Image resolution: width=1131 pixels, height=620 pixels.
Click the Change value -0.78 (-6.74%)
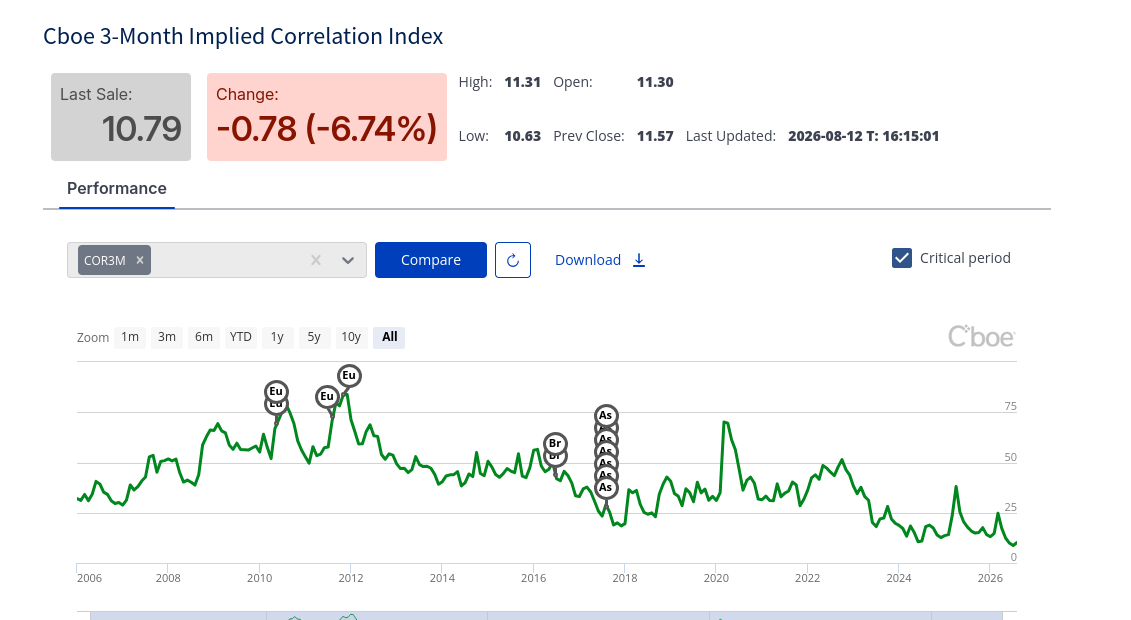click(327, 129)
